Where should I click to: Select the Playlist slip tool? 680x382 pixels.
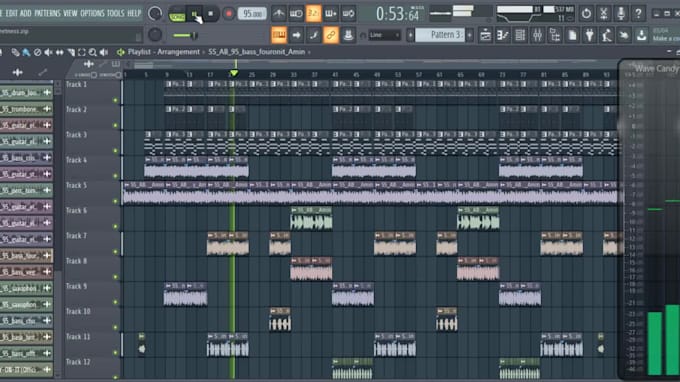tap(59, 52)
